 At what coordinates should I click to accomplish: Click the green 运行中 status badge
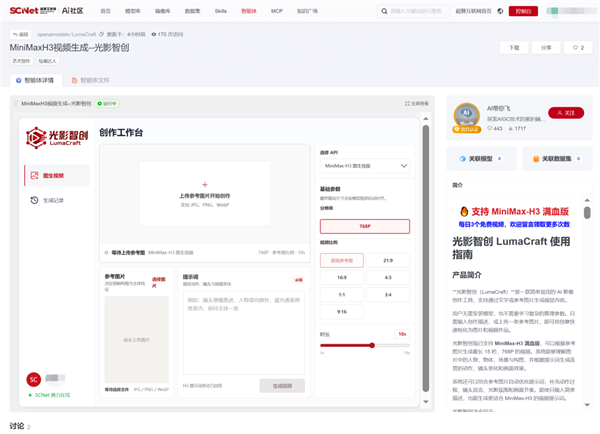107,104
